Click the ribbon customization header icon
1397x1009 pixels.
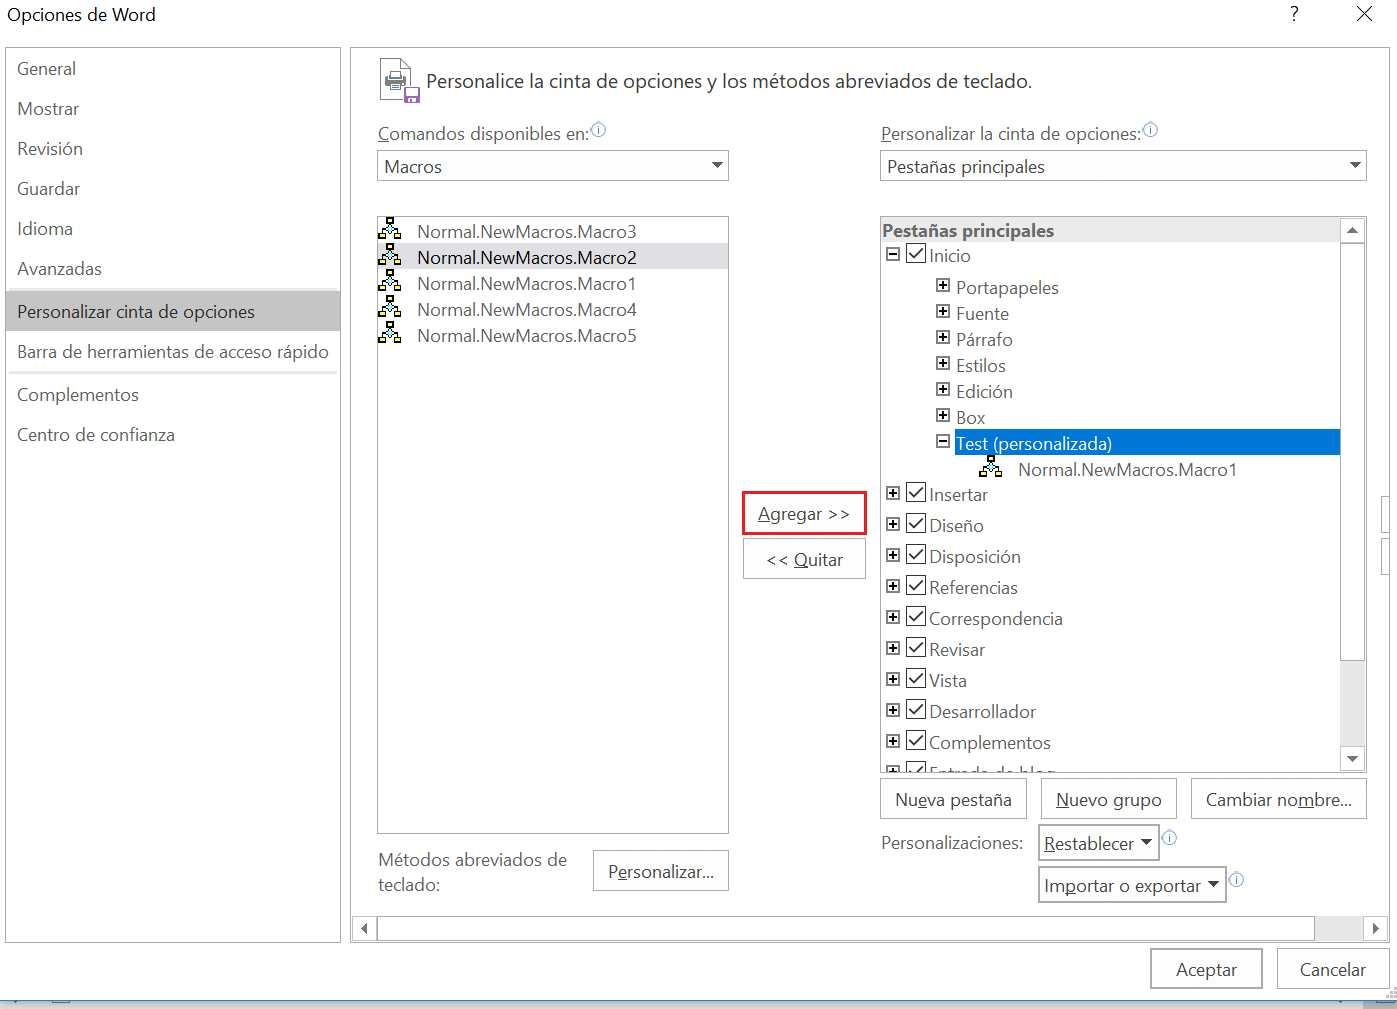tap(399, 81)
